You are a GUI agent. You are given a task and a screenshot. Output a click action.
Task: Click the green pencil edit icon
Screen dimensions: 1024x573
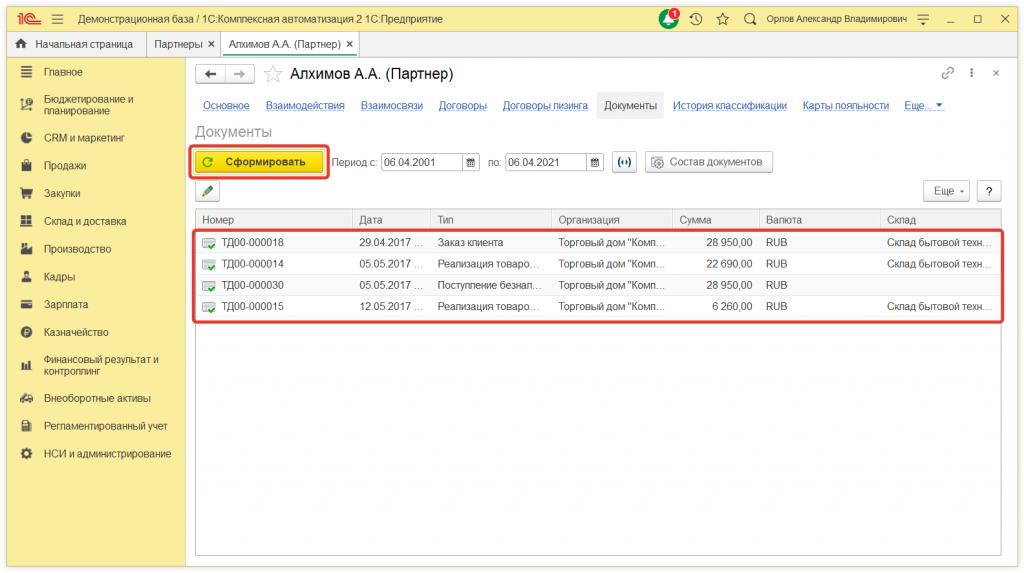coord(207,191)
